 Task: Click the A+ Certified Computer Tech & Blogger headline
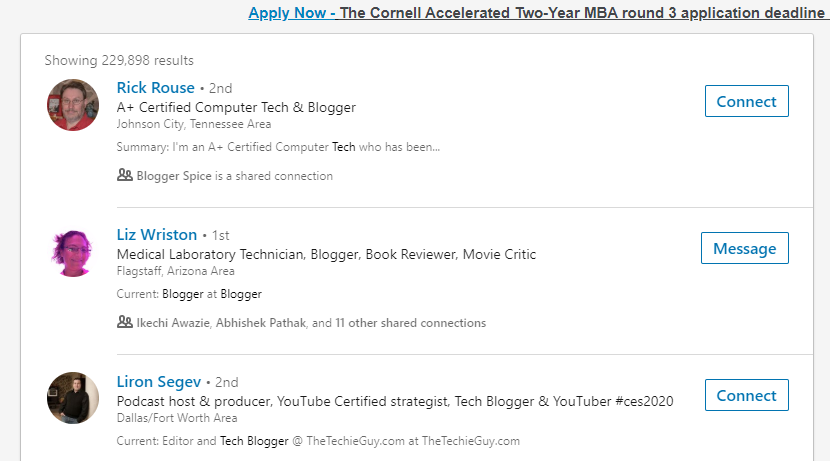(236, 107)
